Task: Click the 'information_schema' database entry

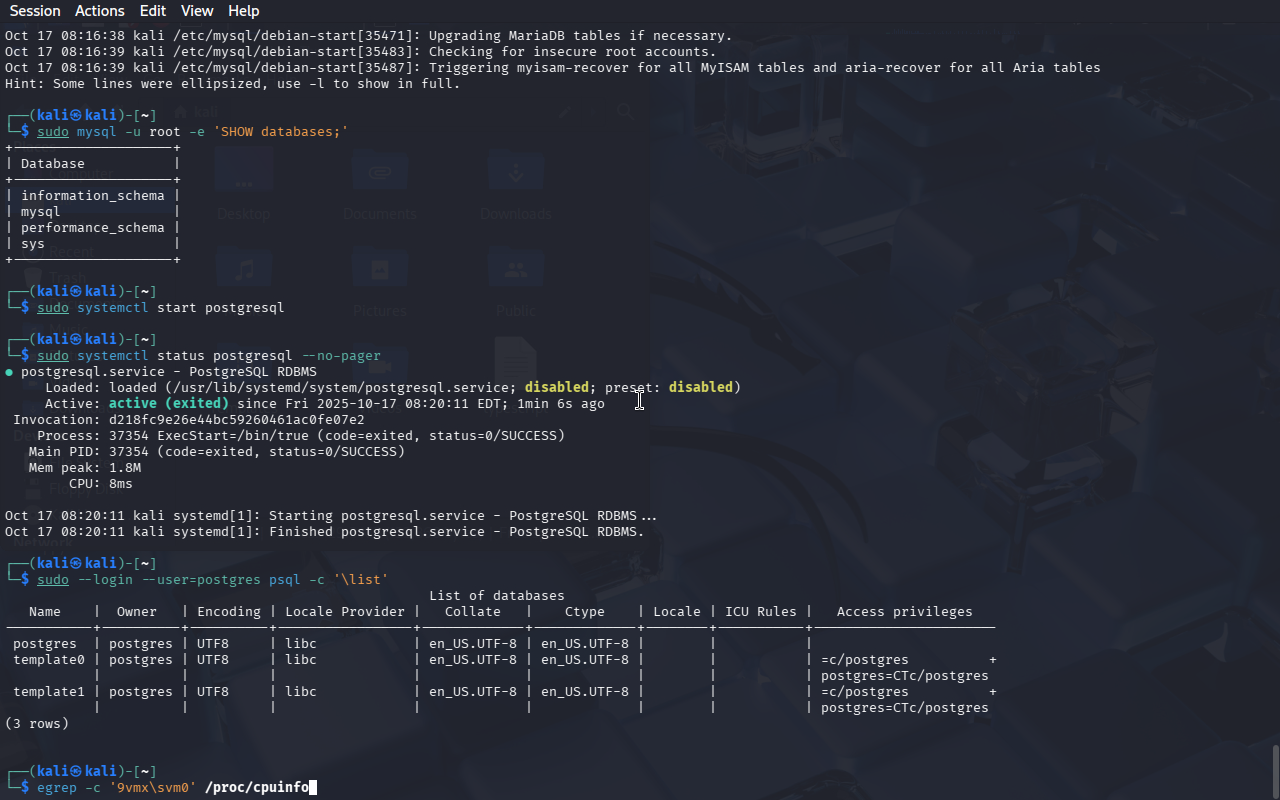Action: 92,196
